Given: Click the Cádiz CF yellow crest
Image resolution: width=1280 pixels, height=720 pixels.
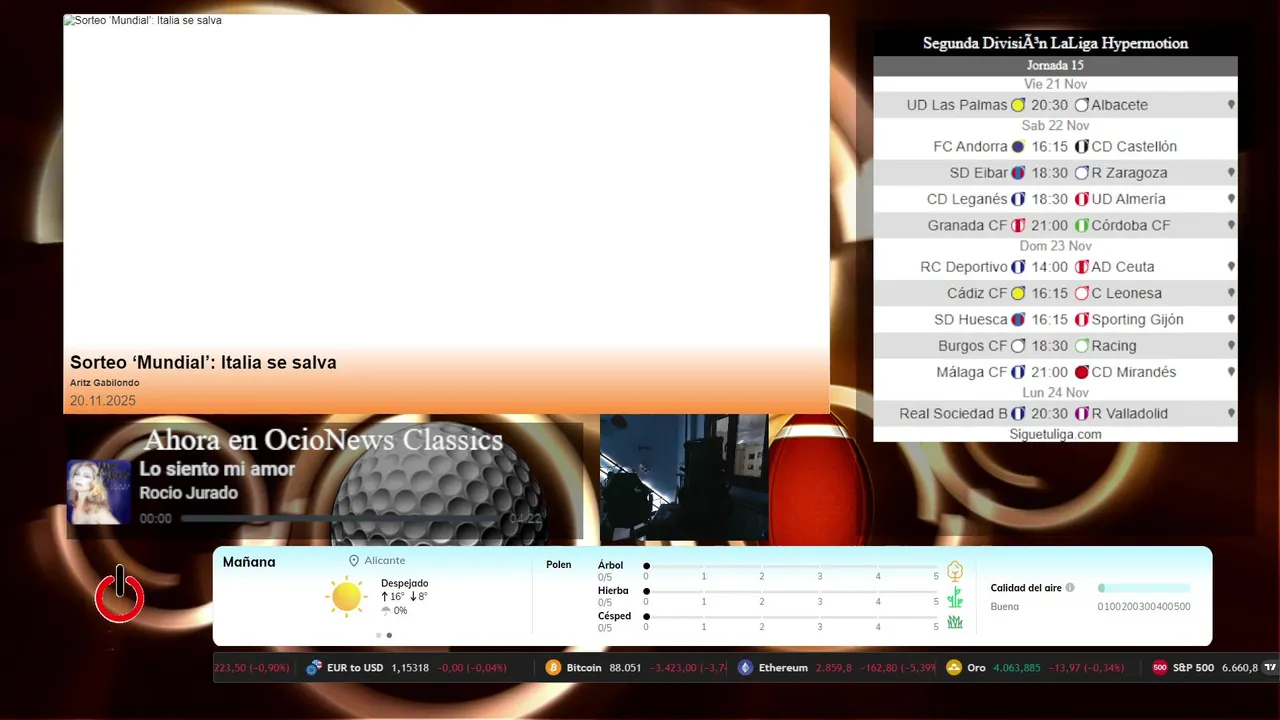Looking at the screenshot, I should click(1018, 294).
